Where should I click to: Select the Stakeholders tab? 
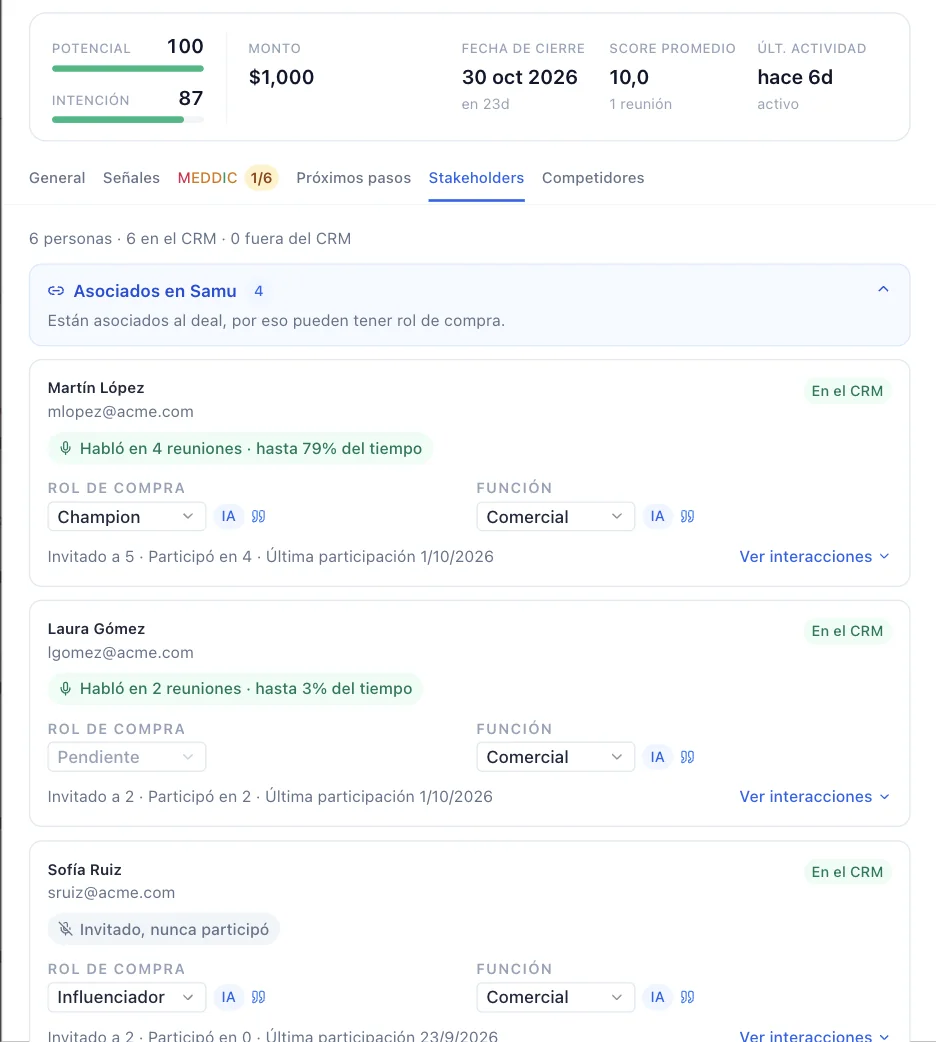coord(476,178)
